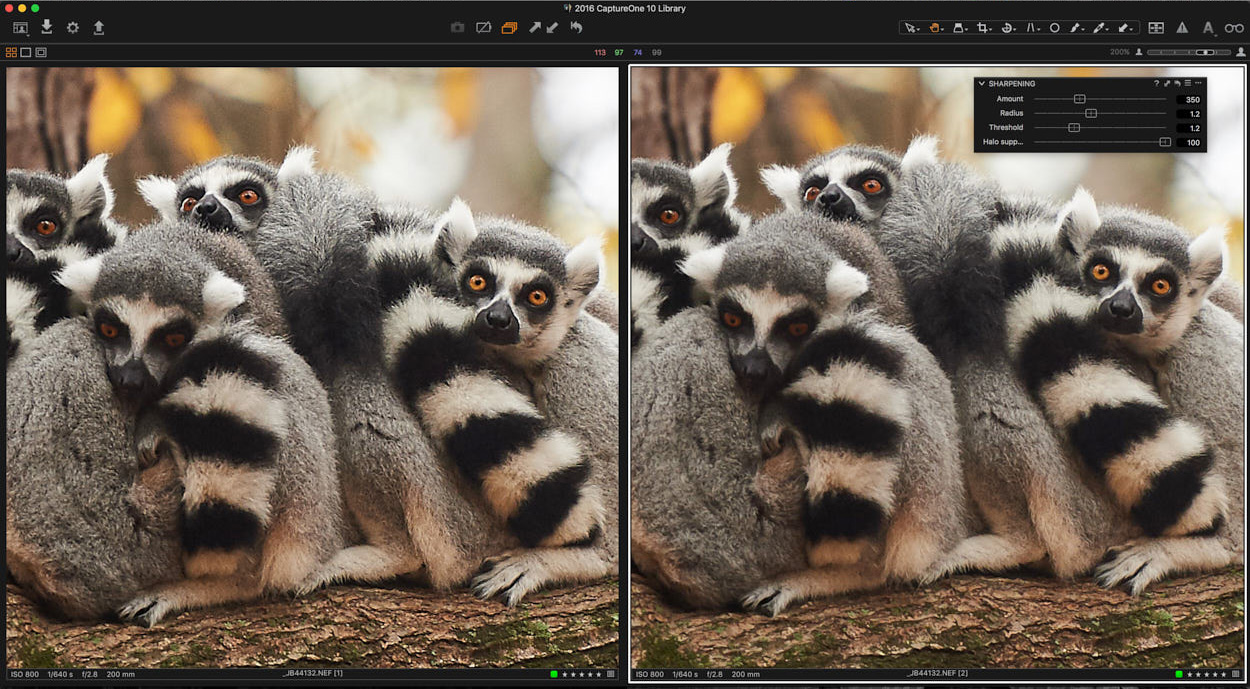Select the Pan hand cursor tool
This screenshot has width=1250, height=689.
934,28
